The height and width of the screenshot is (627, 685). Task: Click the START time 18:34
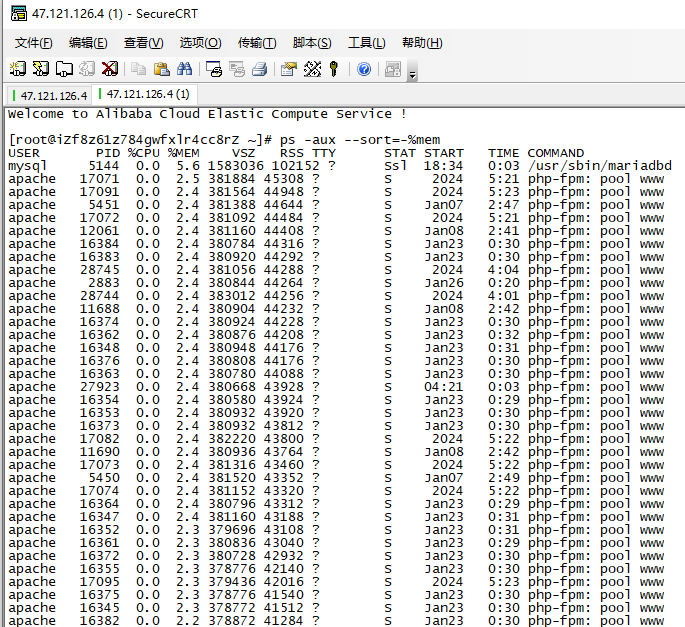click(443, 166)
